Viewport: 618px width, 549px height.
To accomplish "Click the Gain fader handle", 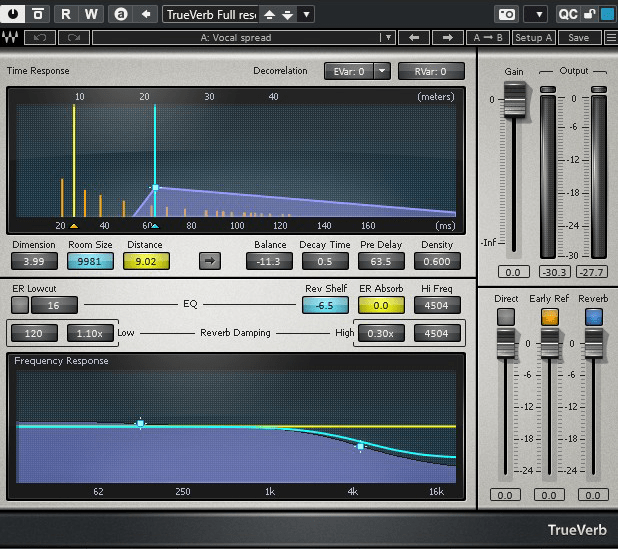I will click(513, 99).
